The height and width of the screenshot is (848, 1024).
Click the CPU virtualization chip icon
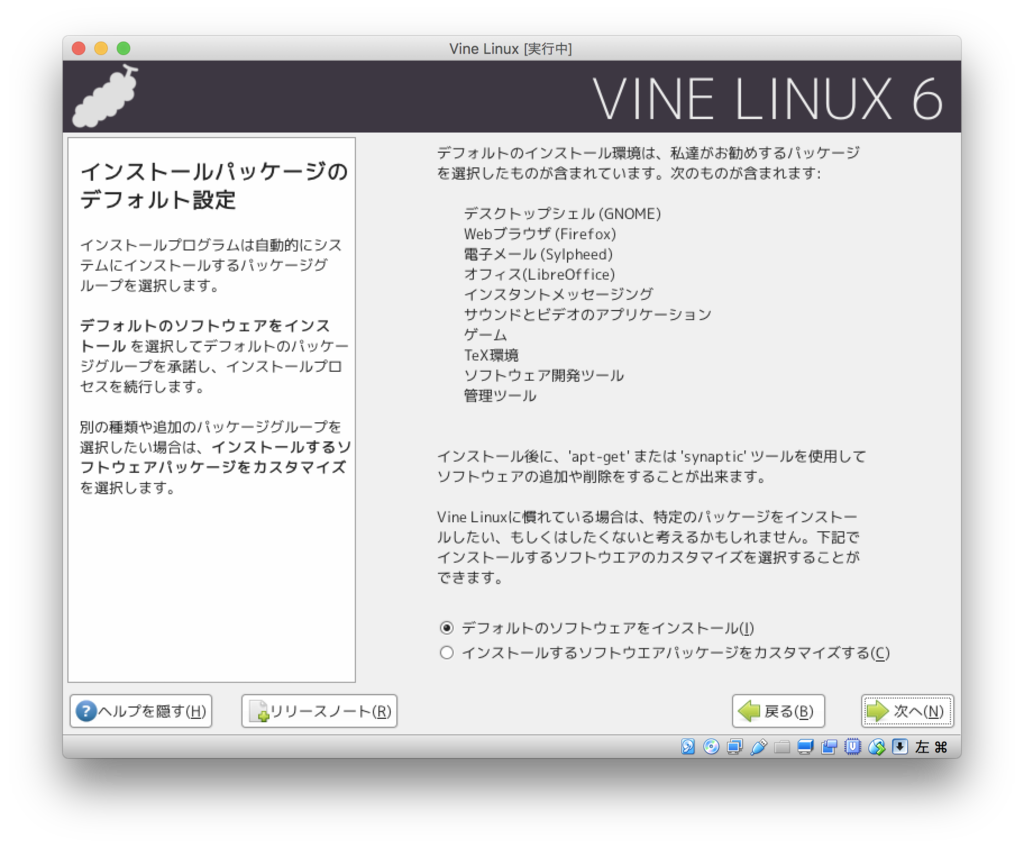852,747
